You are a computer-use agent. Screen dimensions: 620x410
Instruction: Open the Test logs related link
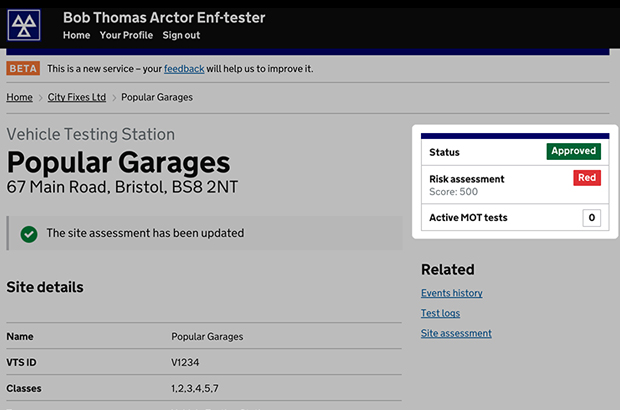pos(440,313)
